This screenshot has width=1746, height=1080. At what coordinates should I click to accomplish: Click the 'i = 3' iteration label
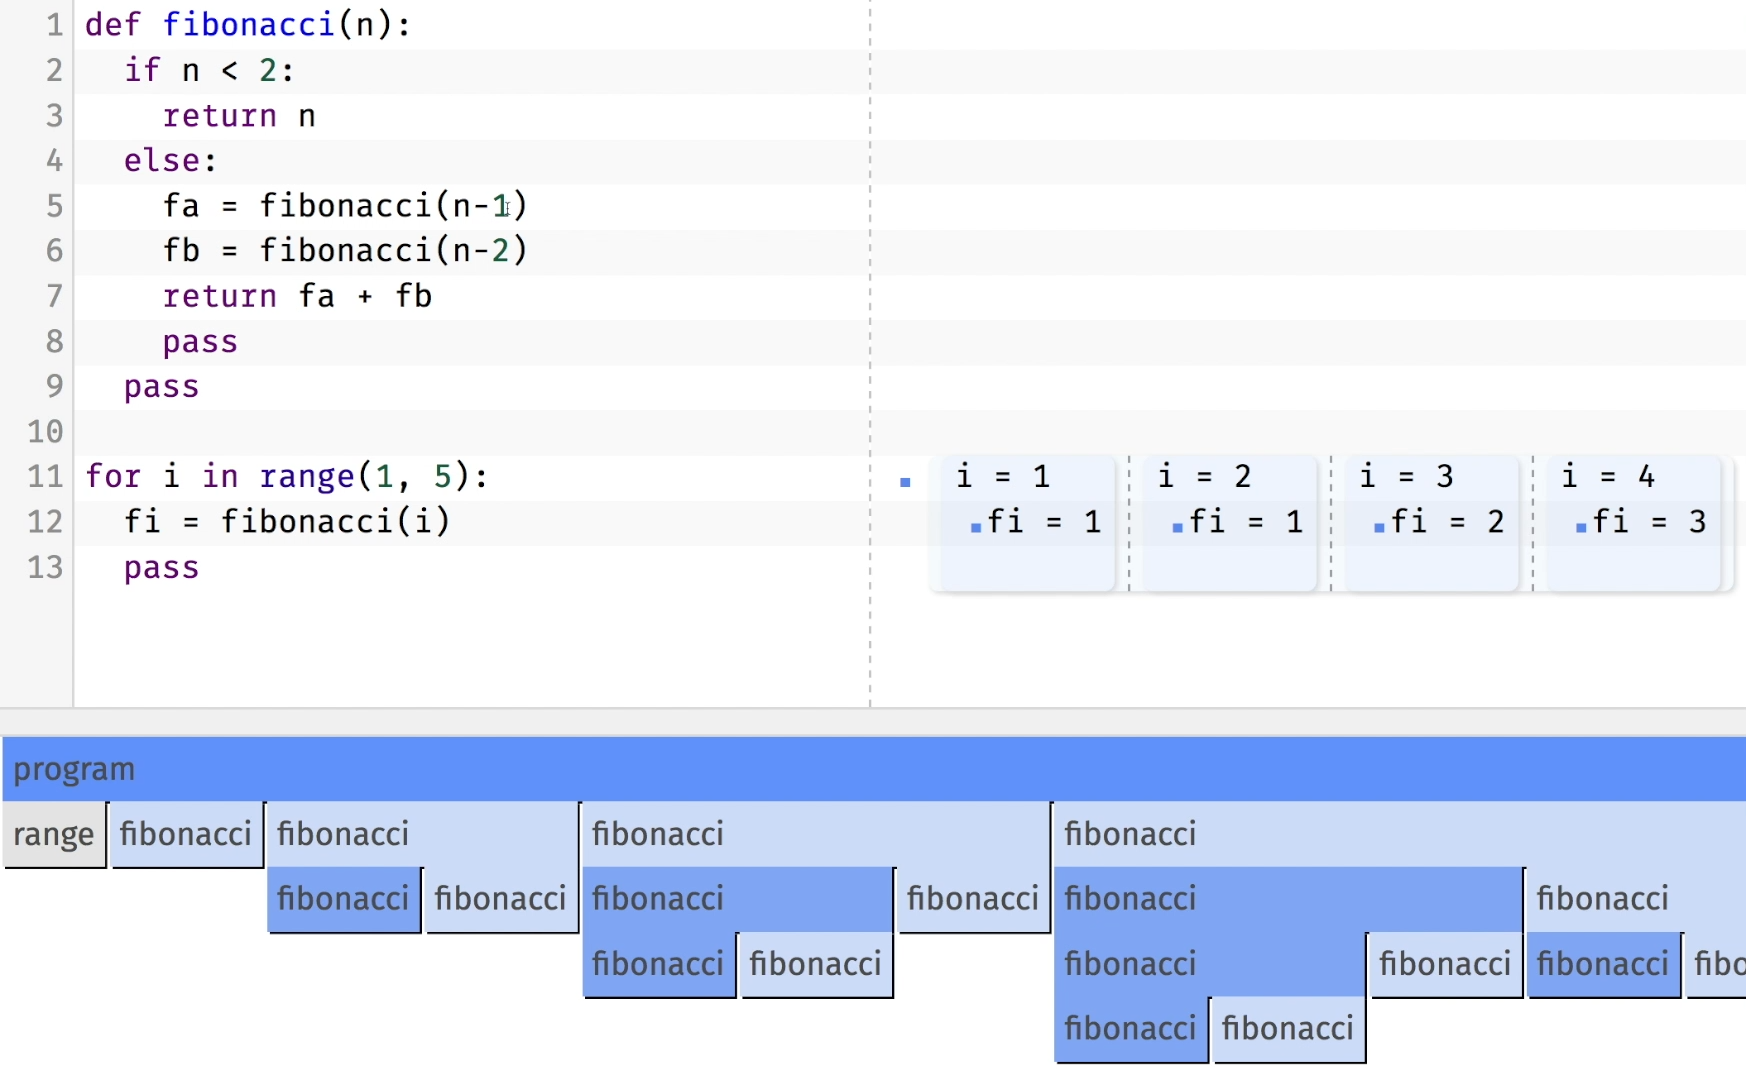coord(1406,476)
